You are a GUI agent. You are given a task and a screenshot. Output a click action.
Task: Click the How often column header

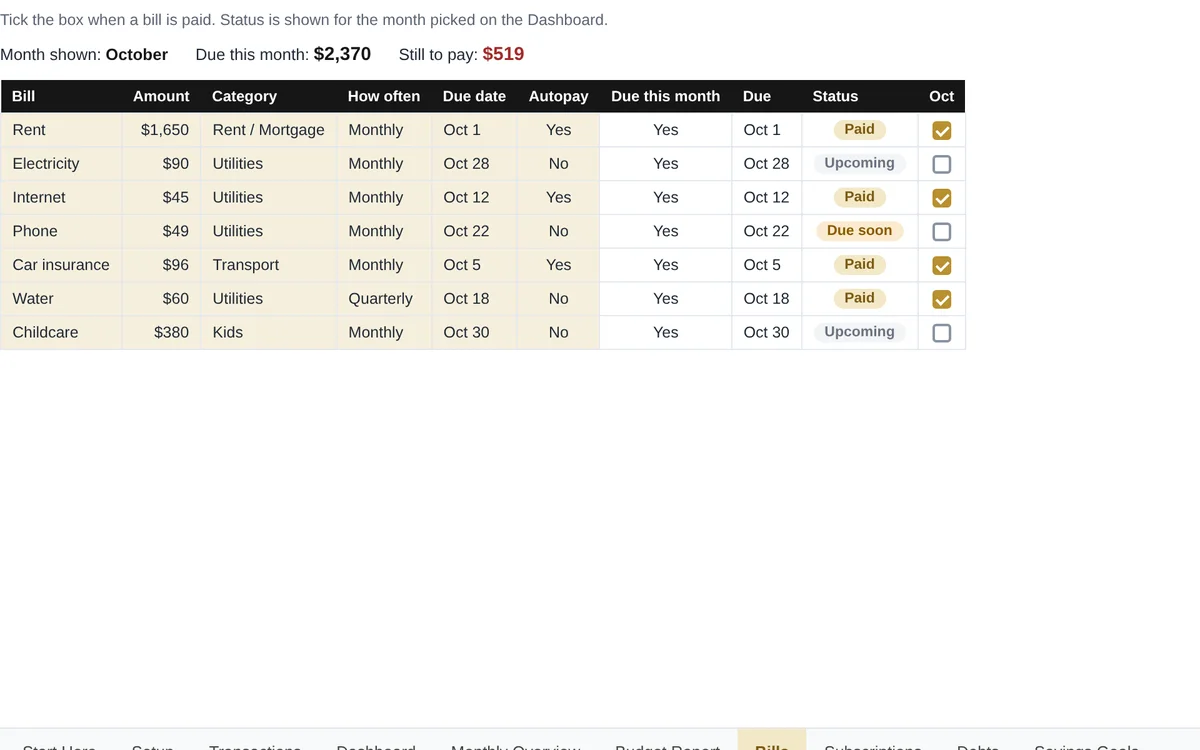384,96
